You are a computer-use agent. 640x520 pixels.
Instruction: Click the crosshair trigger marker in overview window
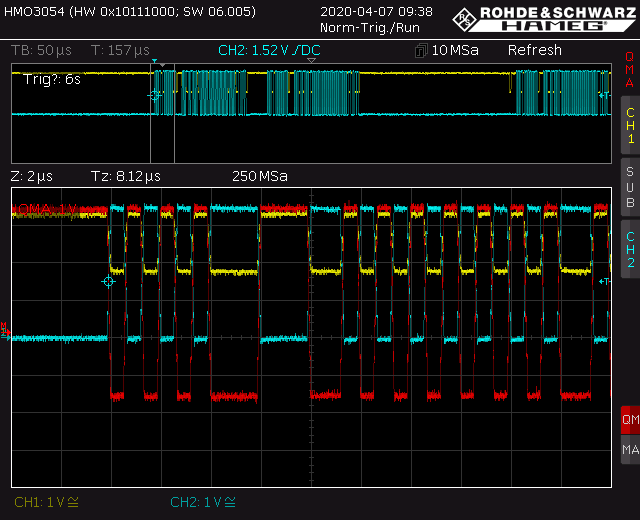coord(155,95)
